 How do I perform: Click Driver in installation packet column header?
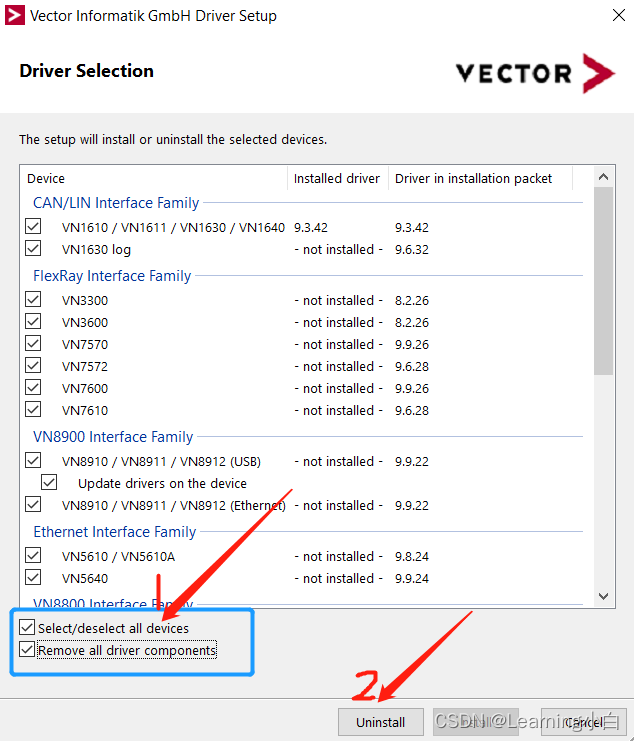click(x=480, y=179)
